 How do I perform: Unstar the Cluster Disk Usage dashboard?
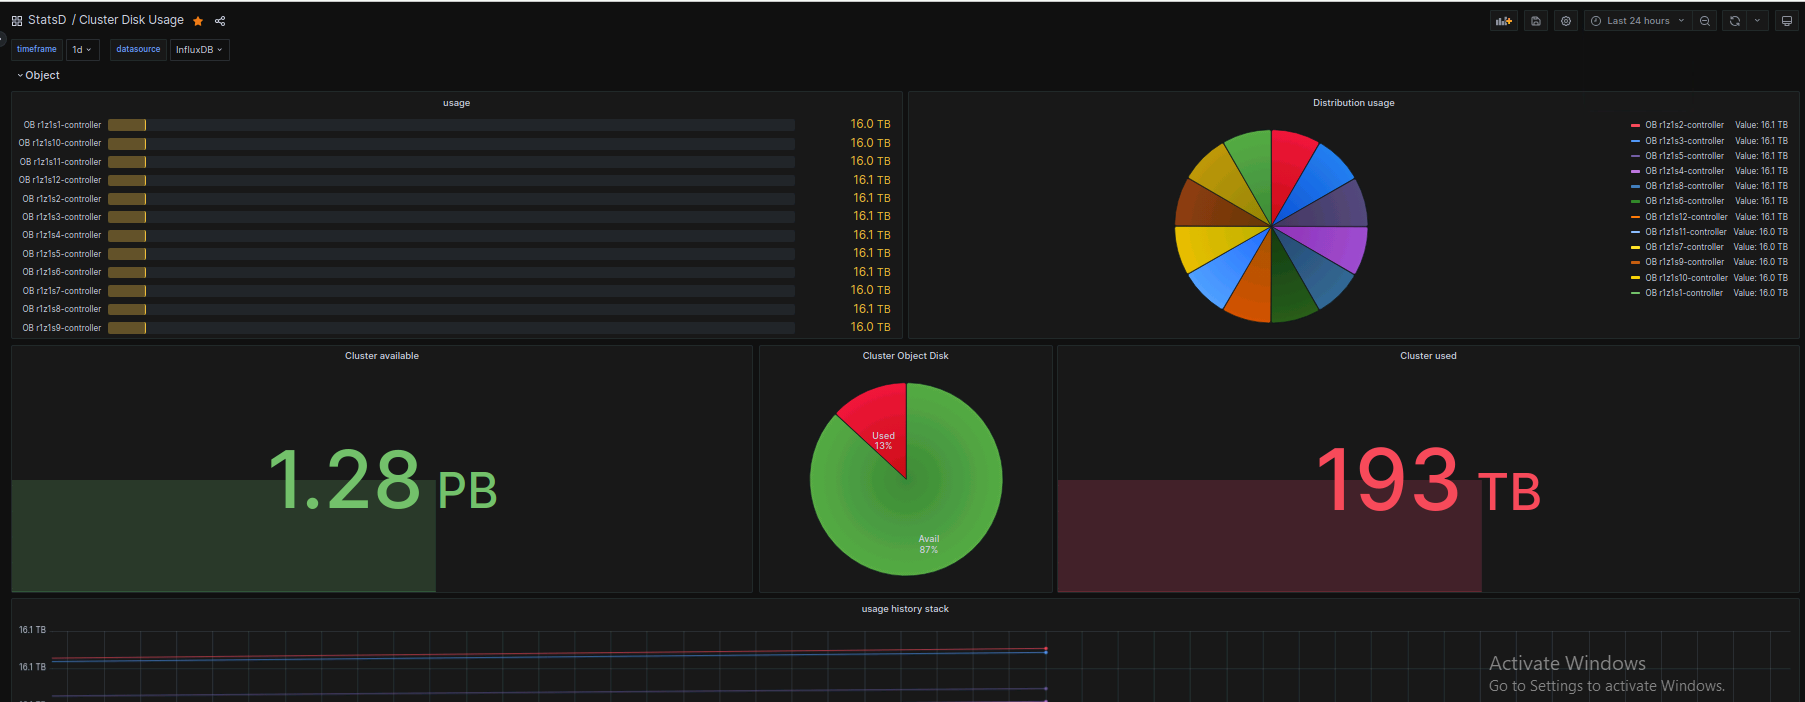198,21
